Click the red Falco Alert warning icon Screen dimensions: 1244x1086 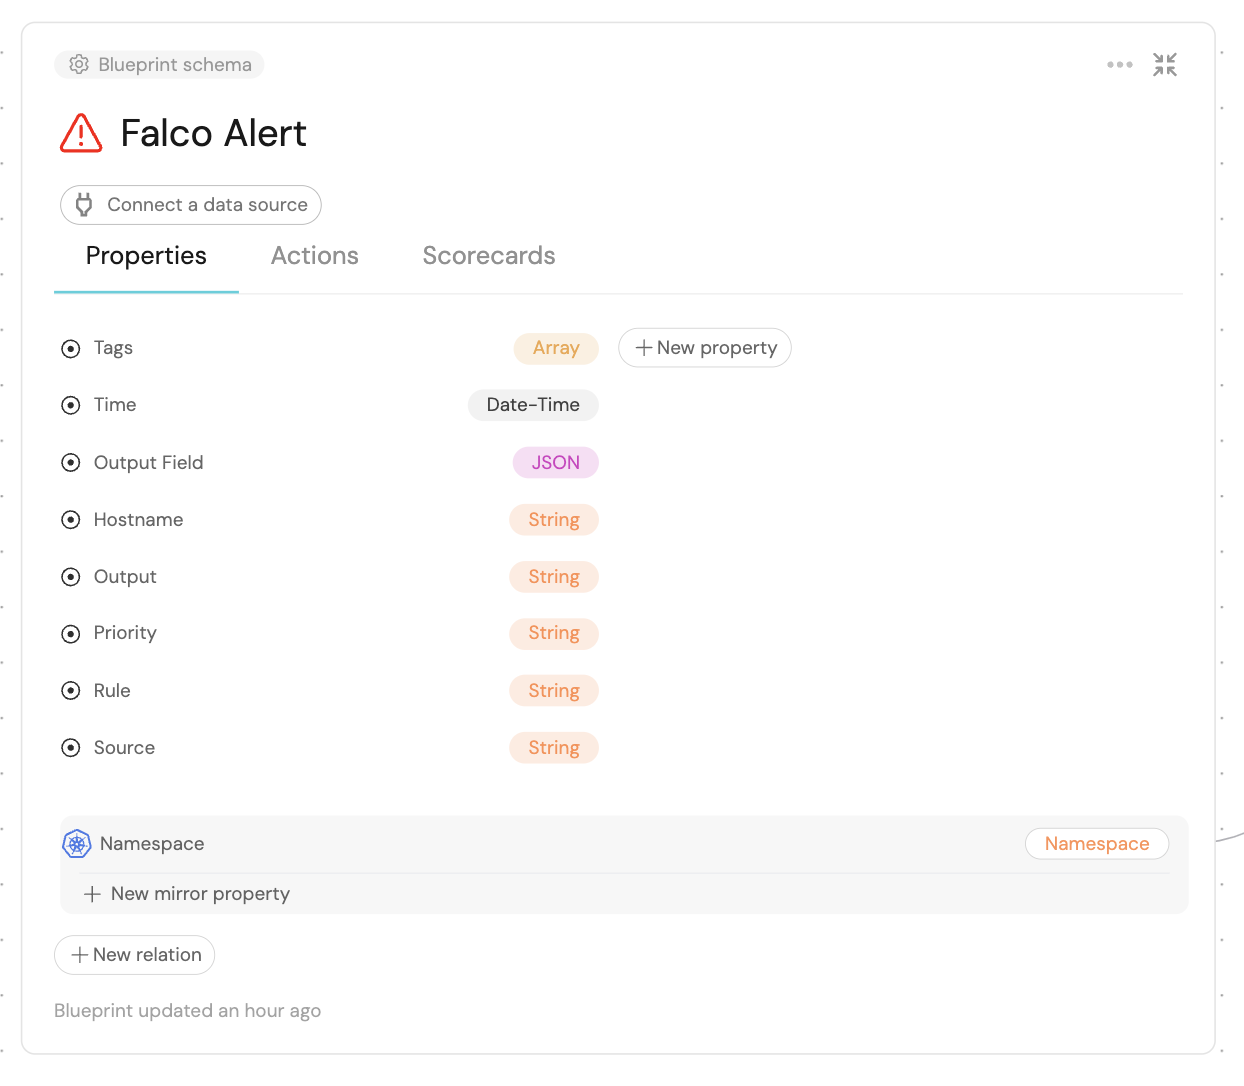tap(81, 133)
